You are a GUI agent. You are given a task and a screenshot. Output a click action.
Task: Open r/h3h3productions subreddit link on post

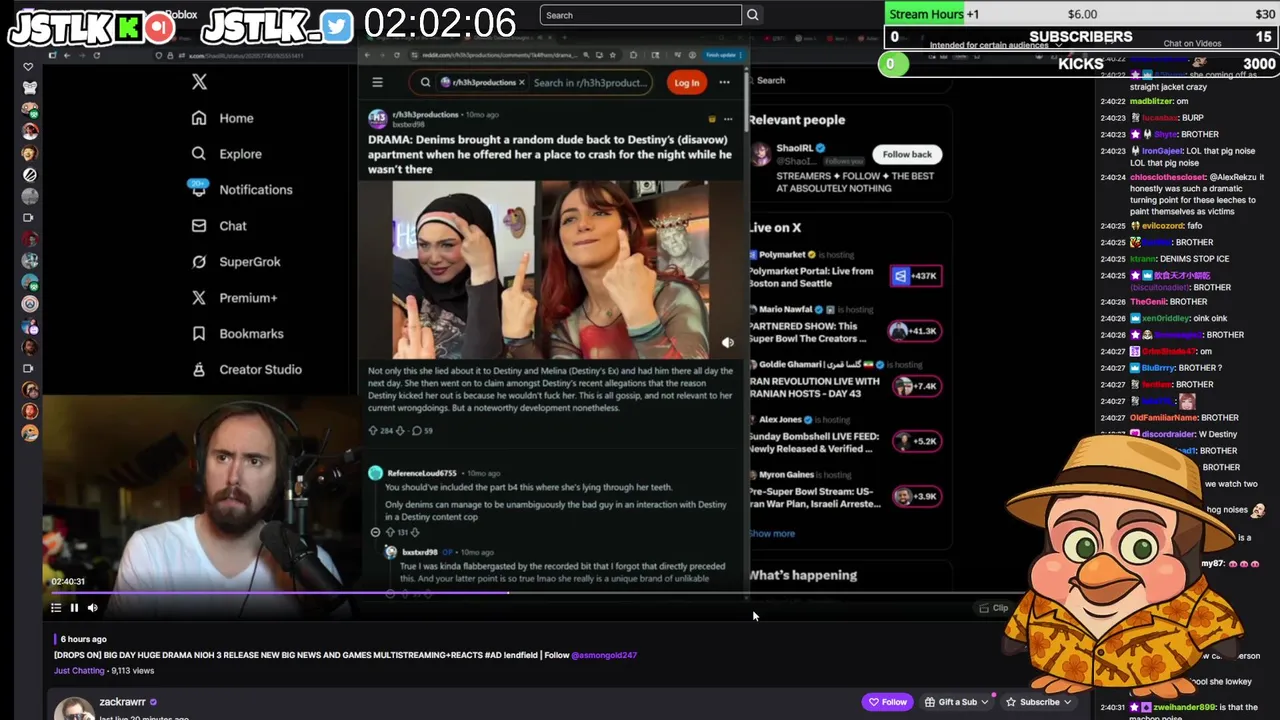pos(425,115)
